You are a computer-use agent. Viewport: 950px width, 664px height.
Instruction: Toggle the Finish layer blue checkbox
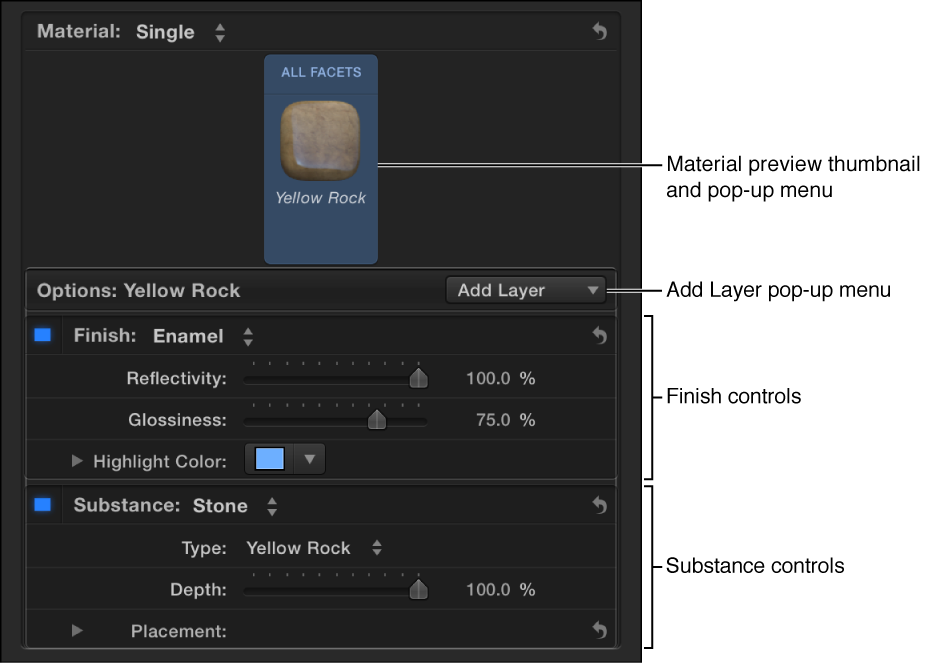click(x=42, y=335)
